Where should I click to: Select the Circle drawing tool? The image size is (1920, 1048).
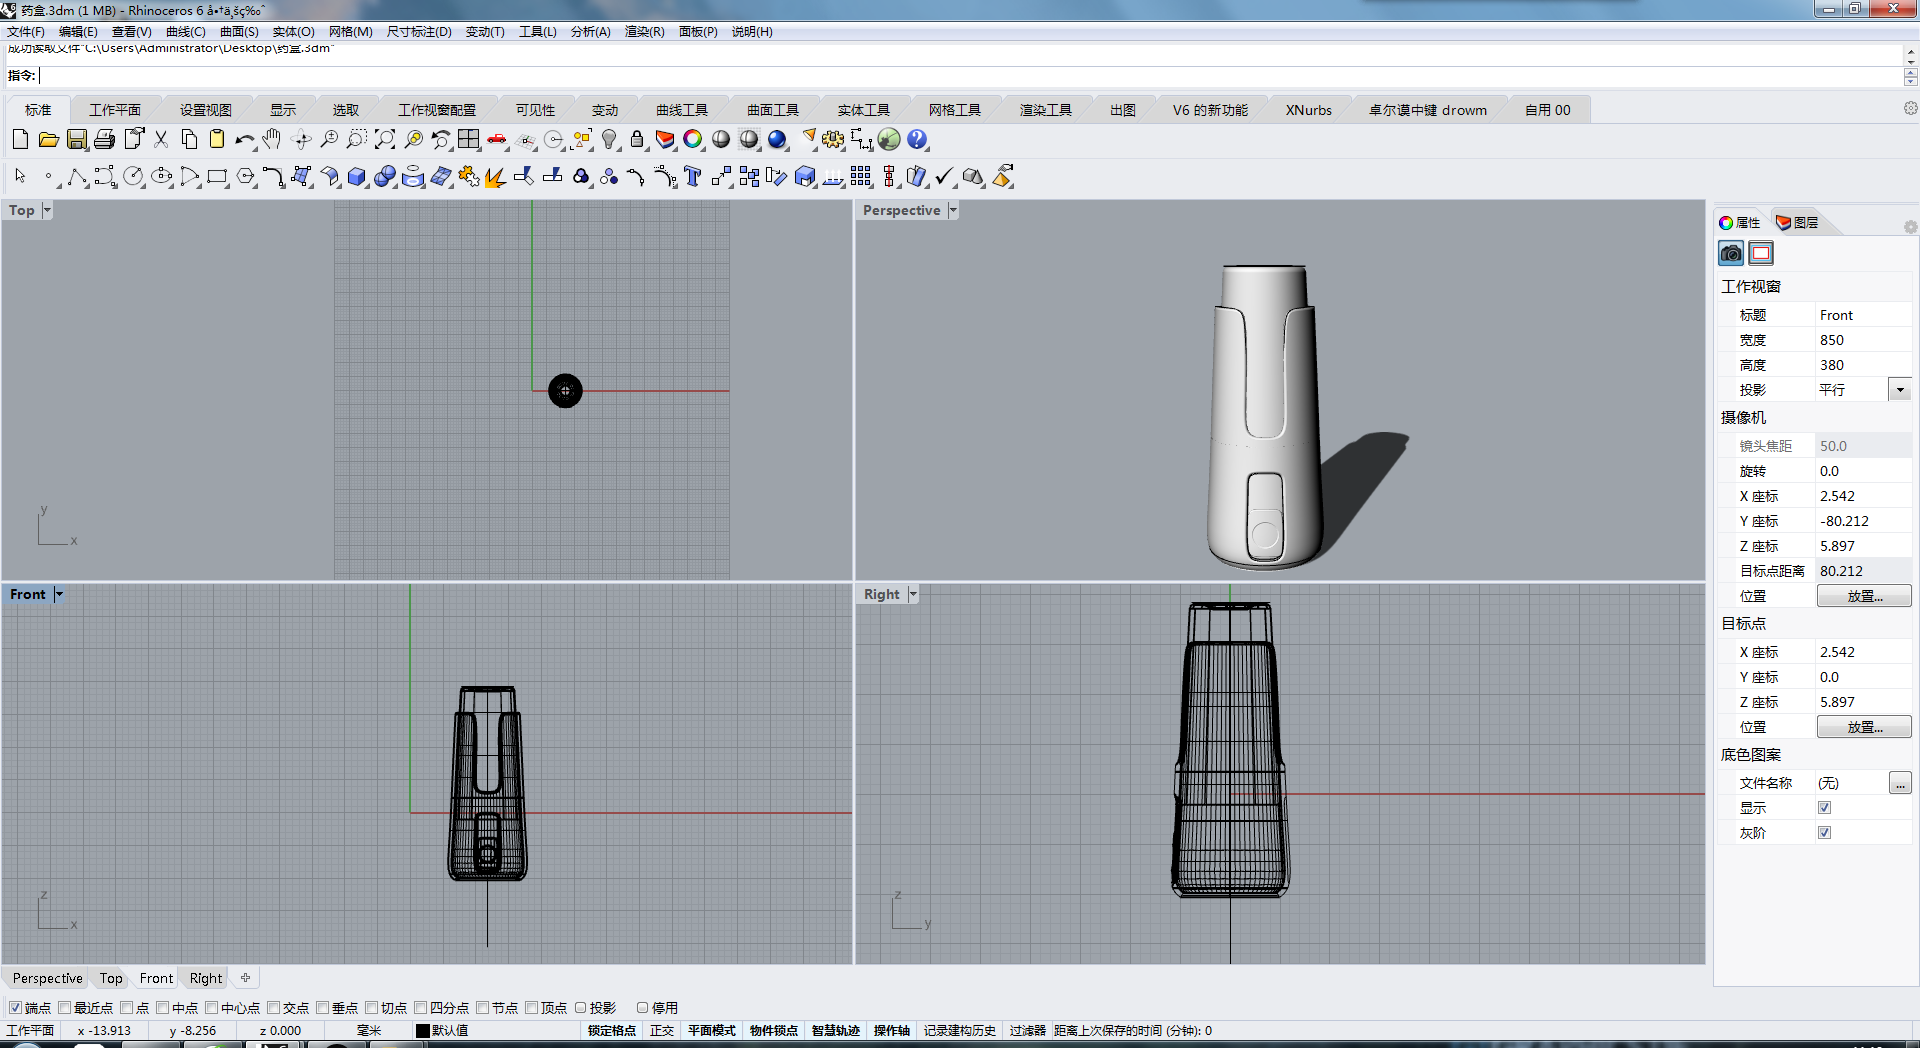(x=134, y=176)
